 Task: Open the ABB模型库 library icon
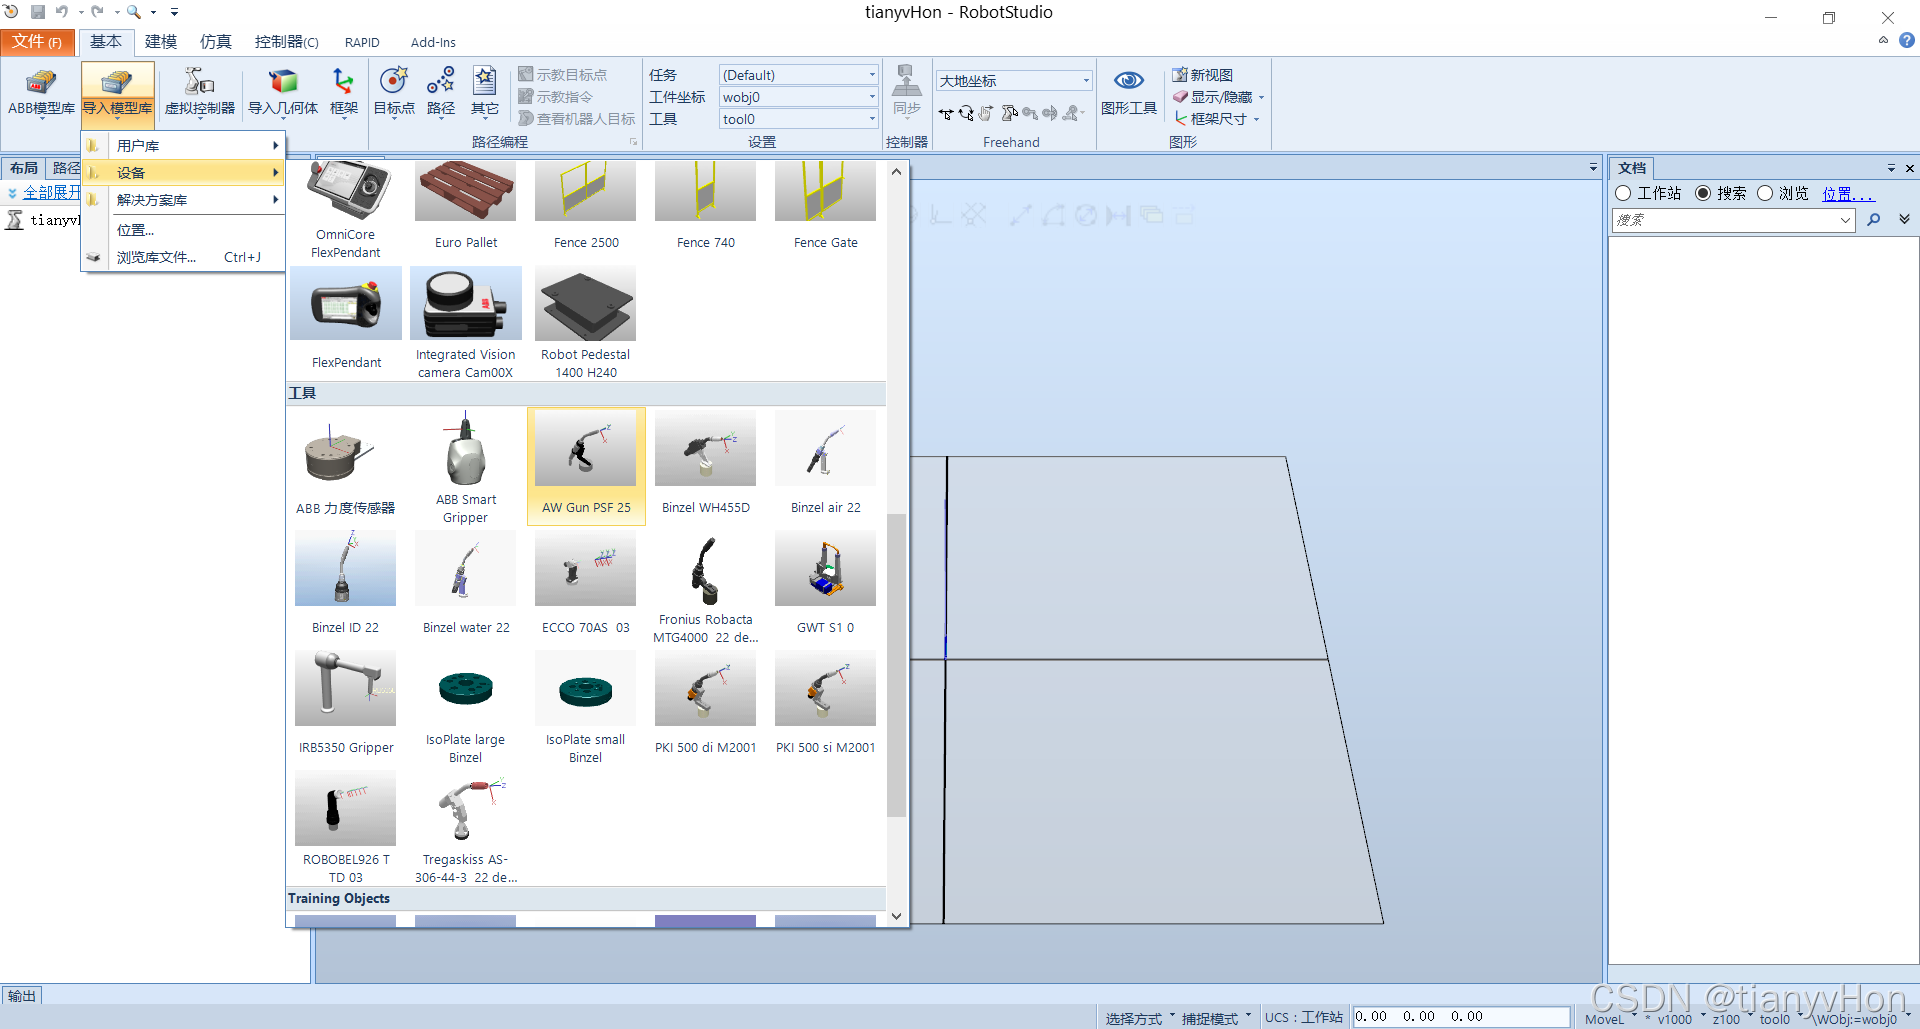pos(41,93)
